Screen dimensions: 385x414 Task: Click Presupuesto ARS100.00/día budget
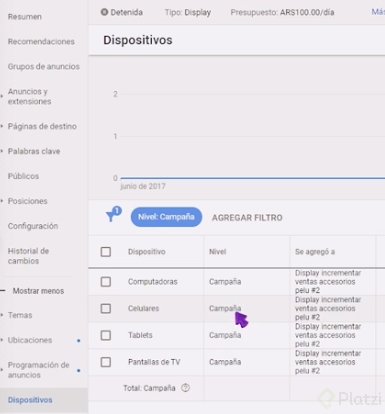[x=282, y=12]
